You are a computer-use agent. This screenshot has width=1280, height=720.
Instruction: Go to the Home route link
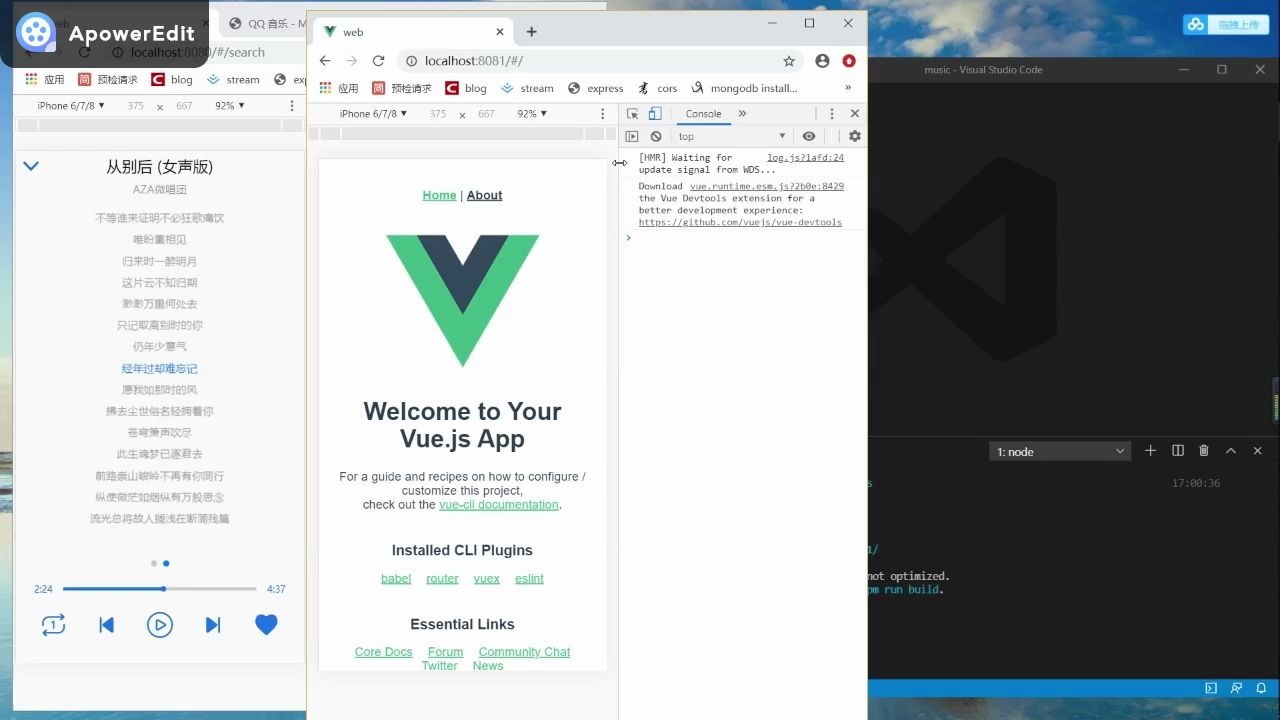439,195
